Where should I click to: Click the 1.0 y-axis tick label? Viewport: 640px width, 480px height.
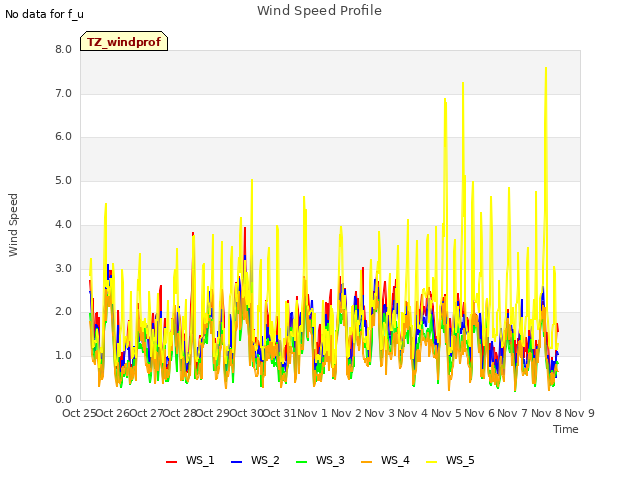tap(63, 356)
